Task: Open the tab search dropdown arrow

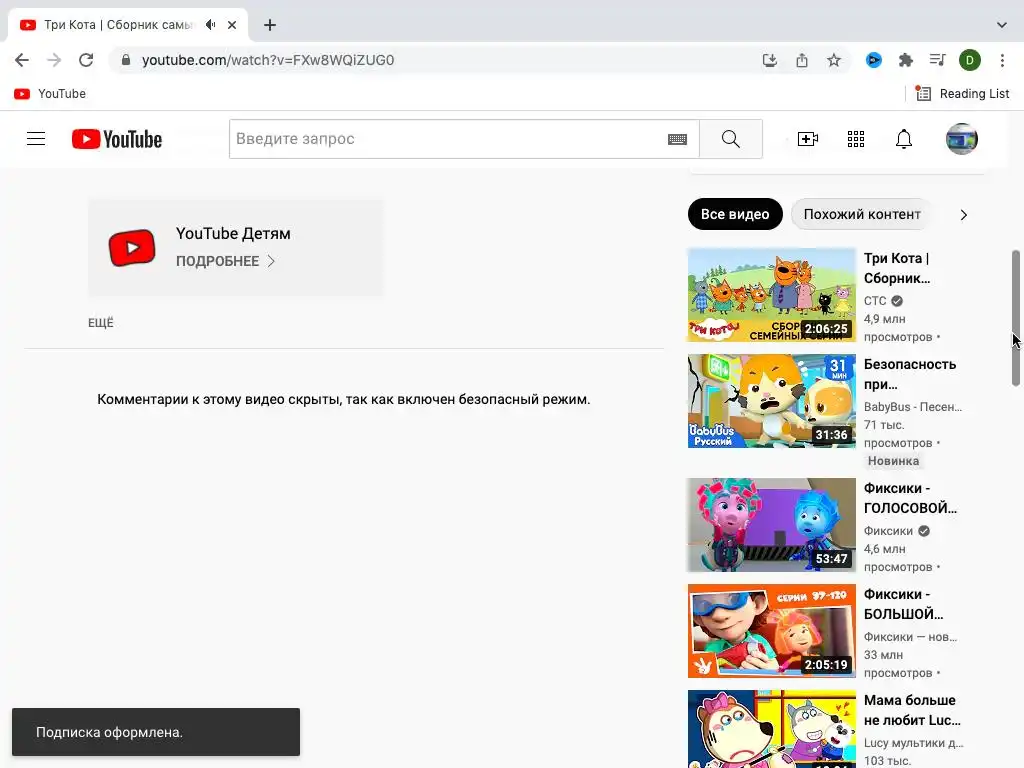Action: [x=1002, y=25]
